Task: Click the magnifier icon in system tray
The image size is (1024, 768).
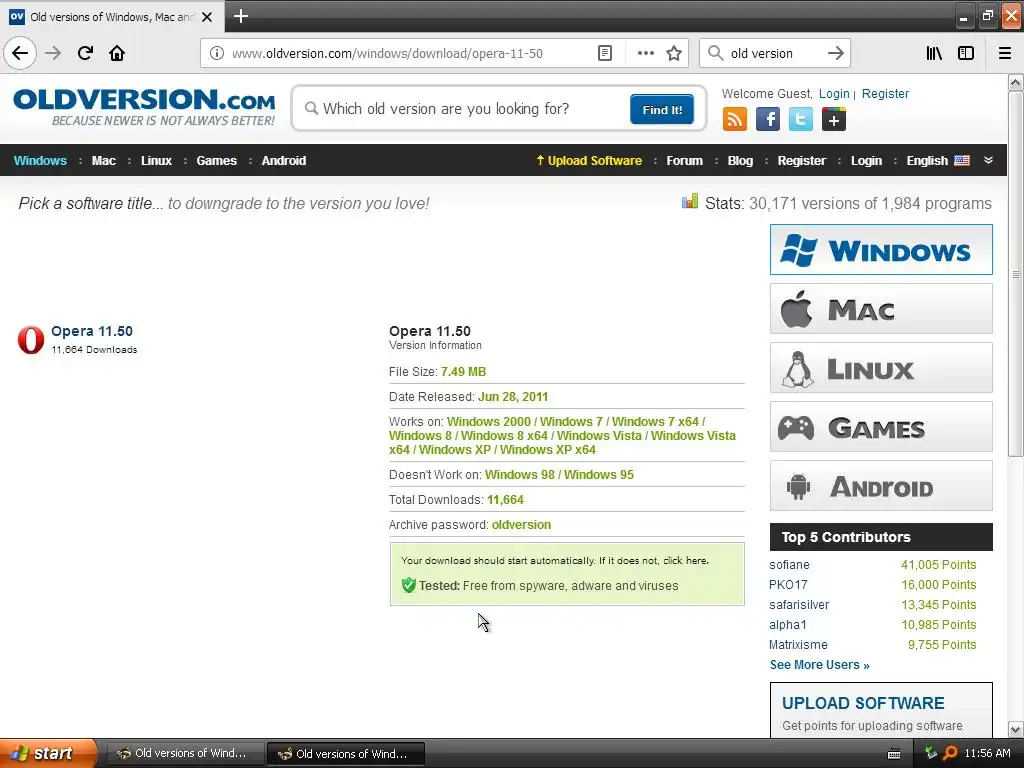Action: (950, 753)
